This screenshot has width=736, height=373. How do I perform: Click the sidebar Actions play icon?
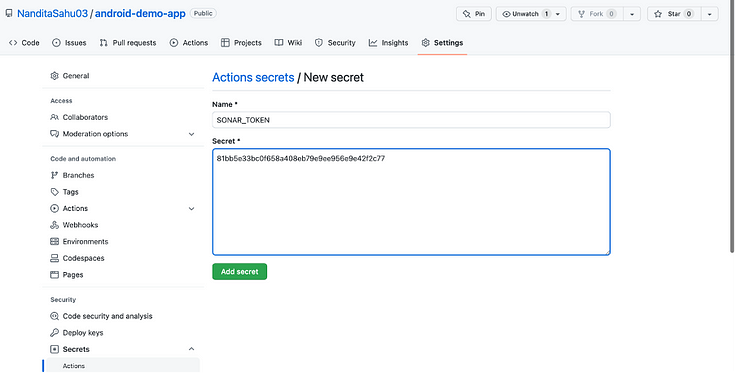[54, 208]
